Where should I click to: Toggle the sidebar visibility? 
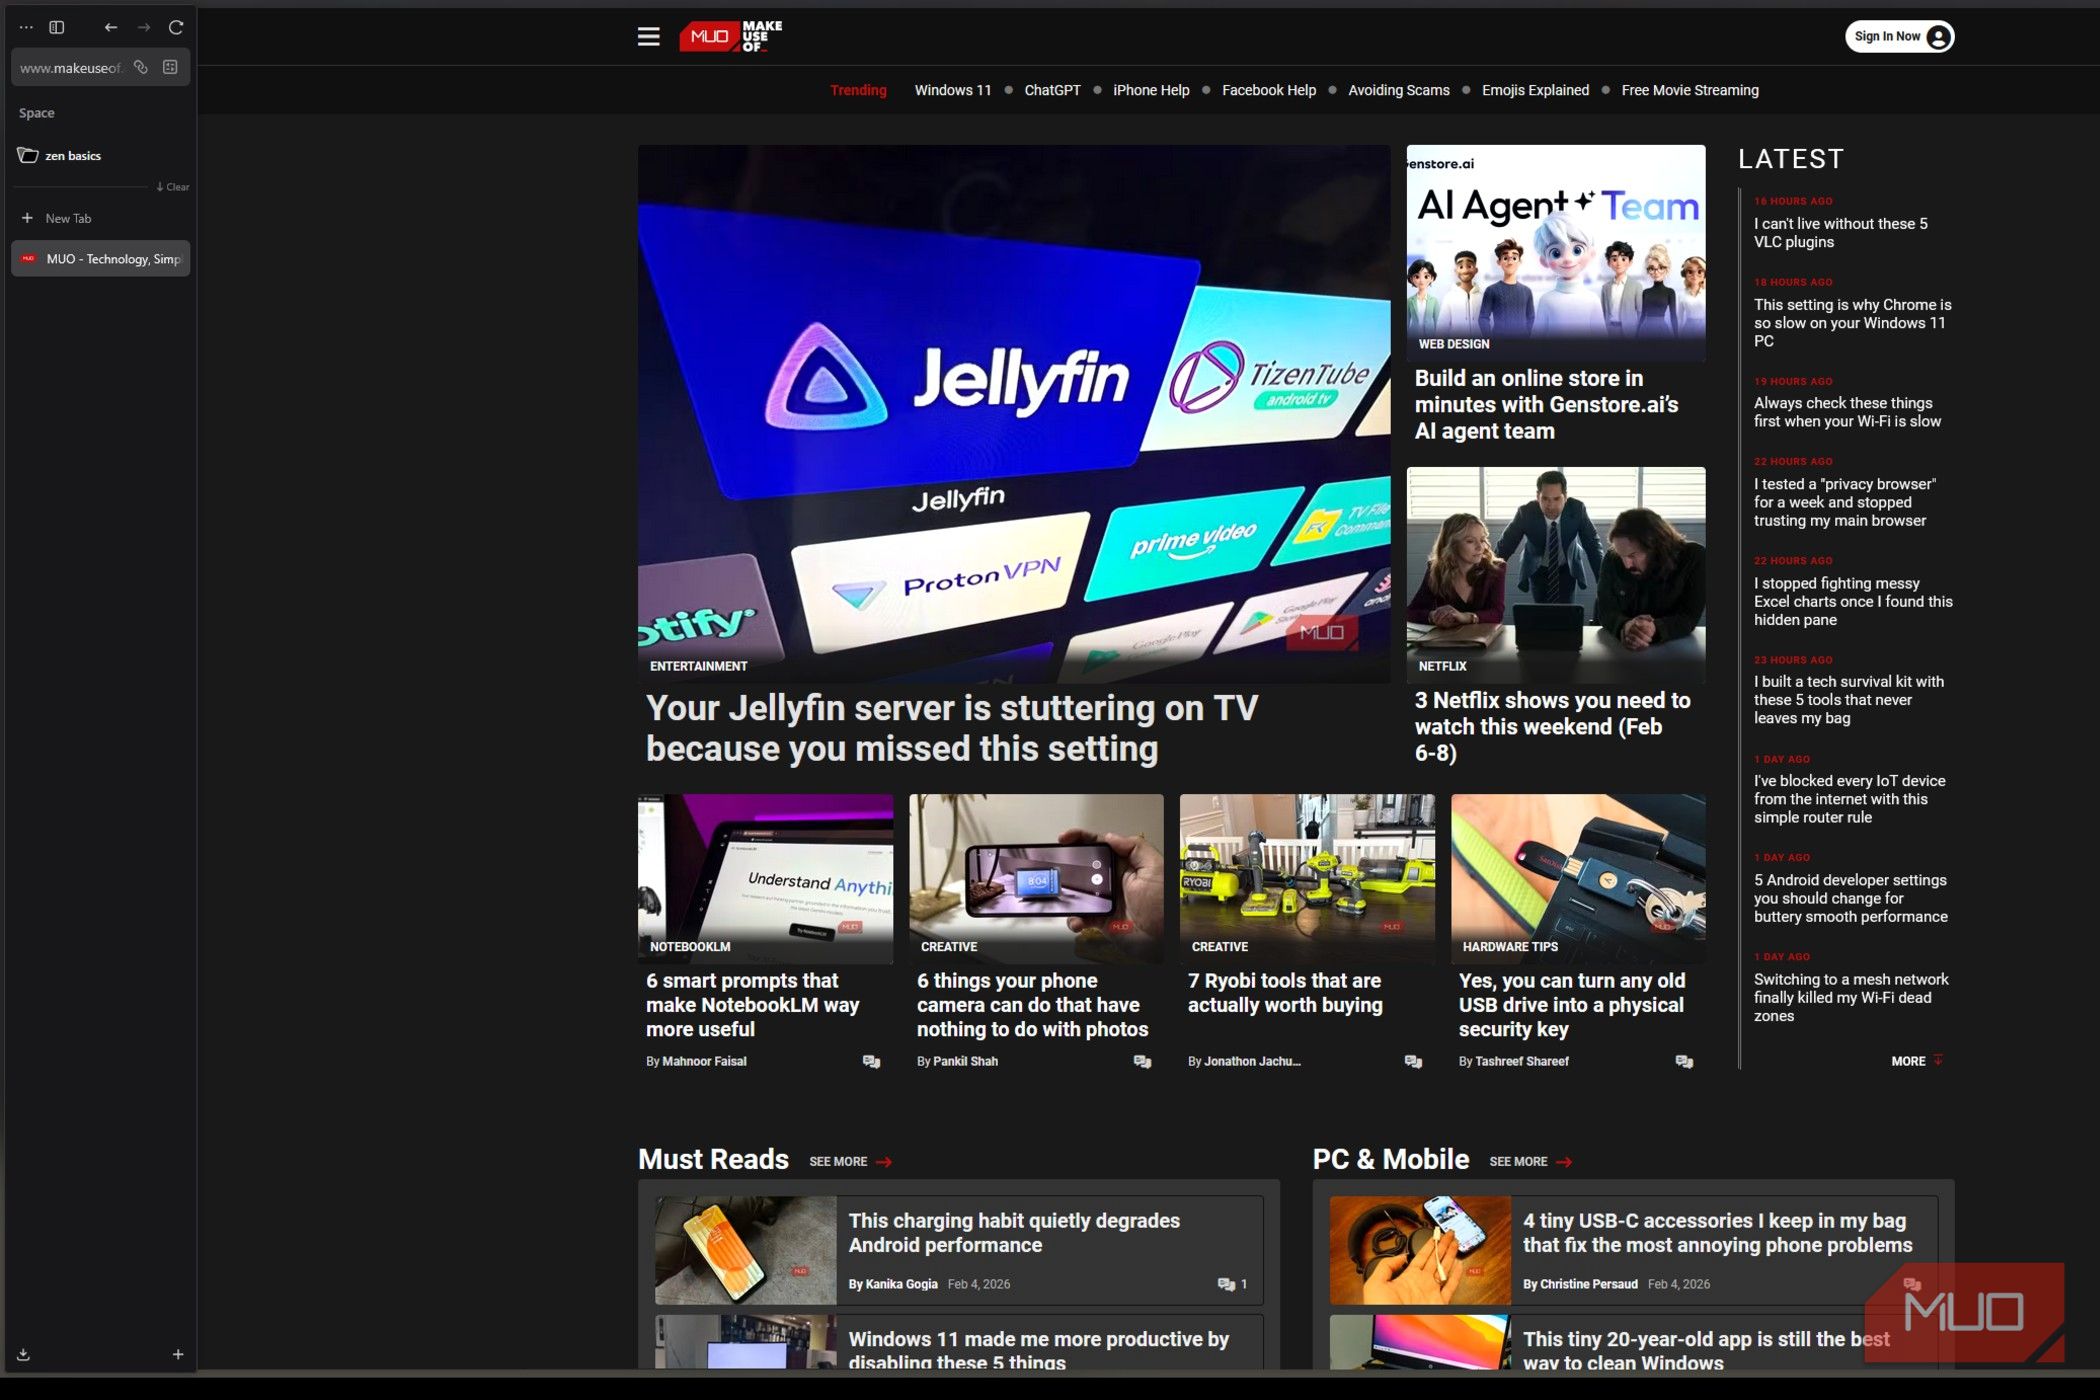[56, 27]
